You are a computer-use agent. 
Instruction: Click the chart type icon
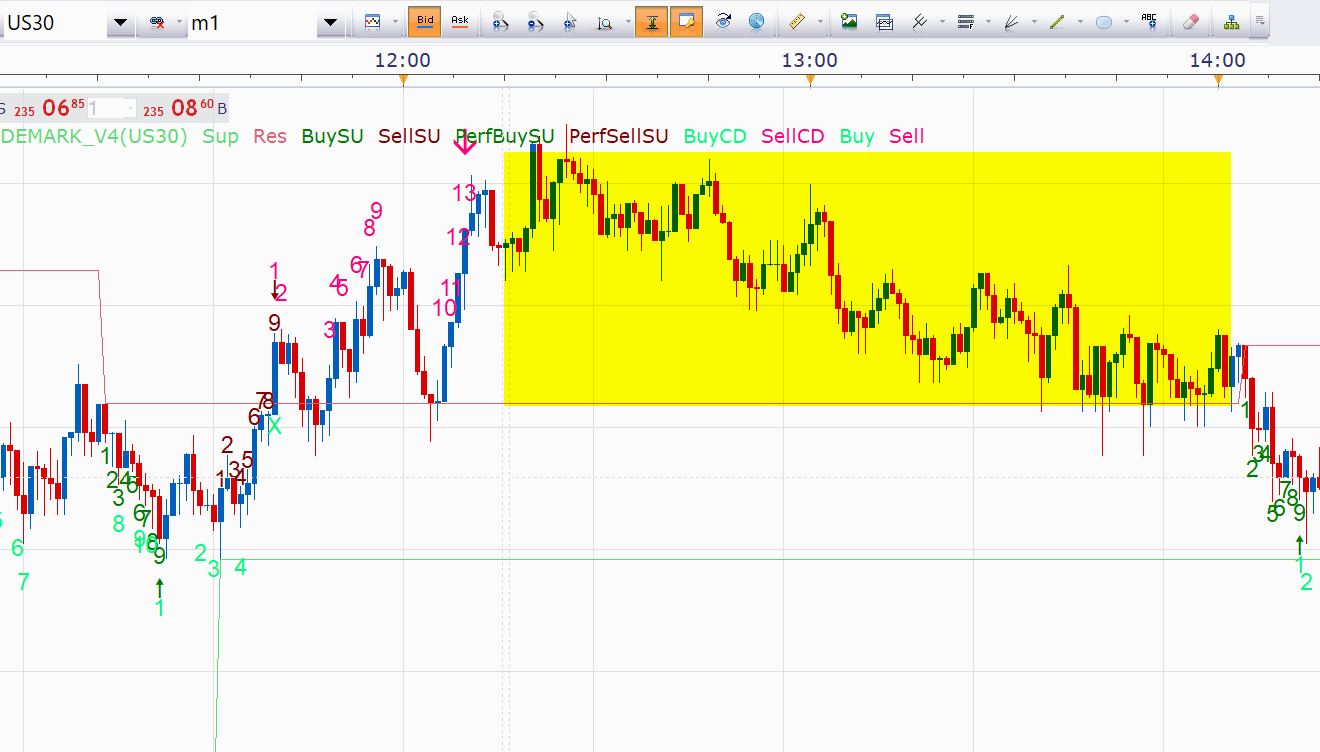point(373,21)
